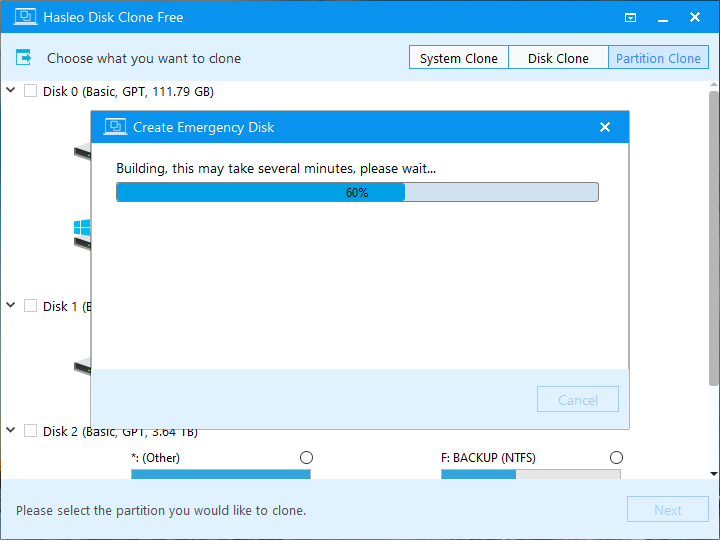Collapse the Disk 1 tree

click(11, 305)
